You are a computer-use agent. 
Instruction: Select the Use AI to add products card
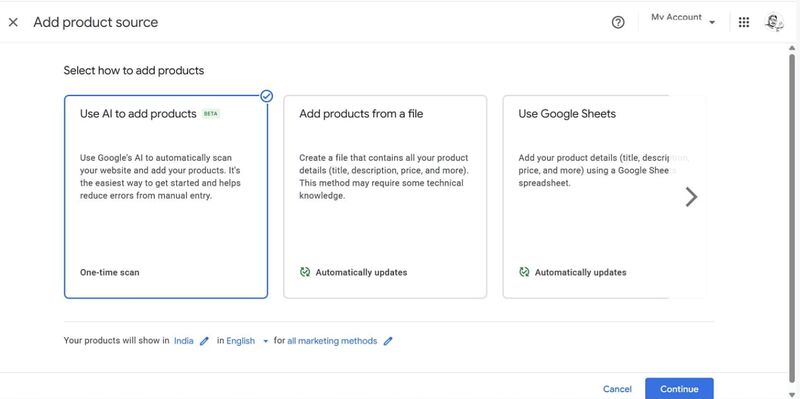(166, 197)
